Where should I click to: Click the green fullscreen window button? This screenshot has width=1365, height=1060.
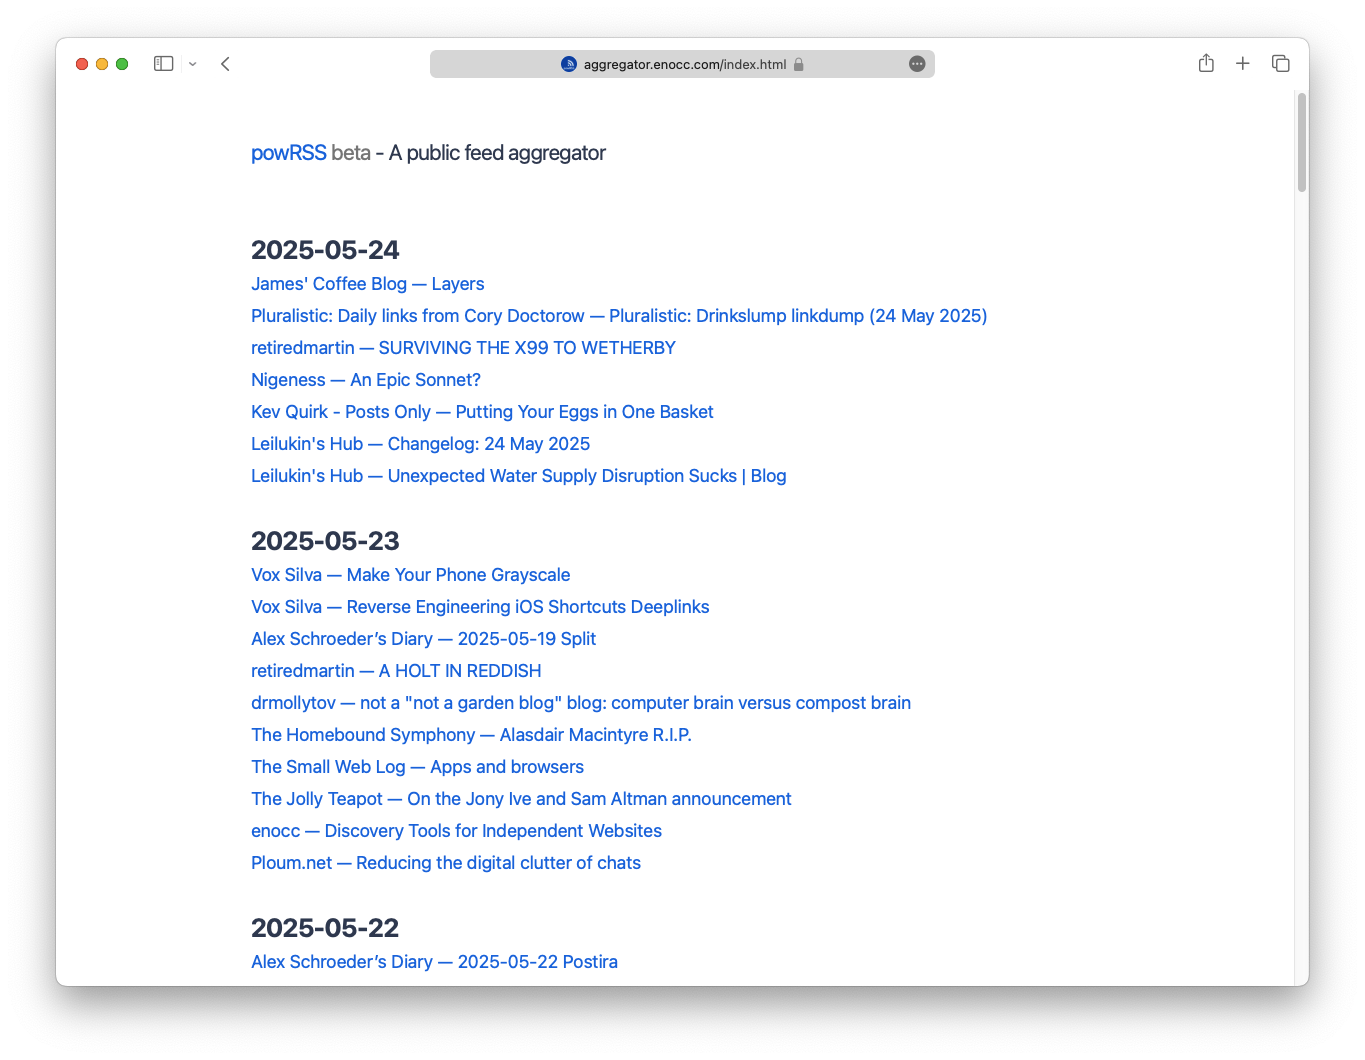(122, 64)
